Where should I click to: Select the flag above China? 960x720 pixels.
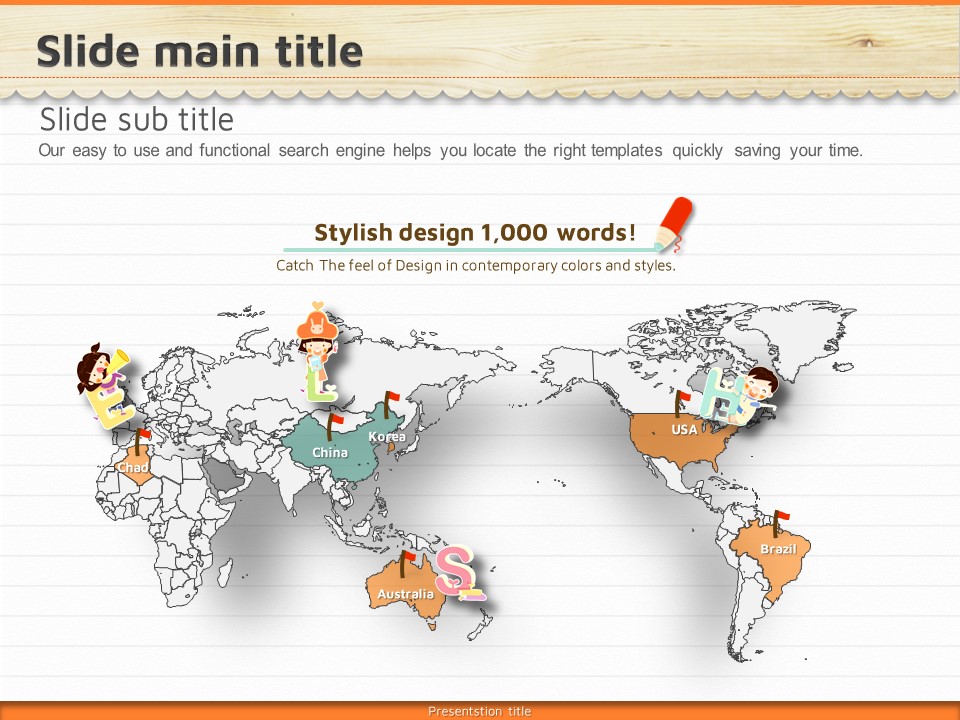pos(332,422)
